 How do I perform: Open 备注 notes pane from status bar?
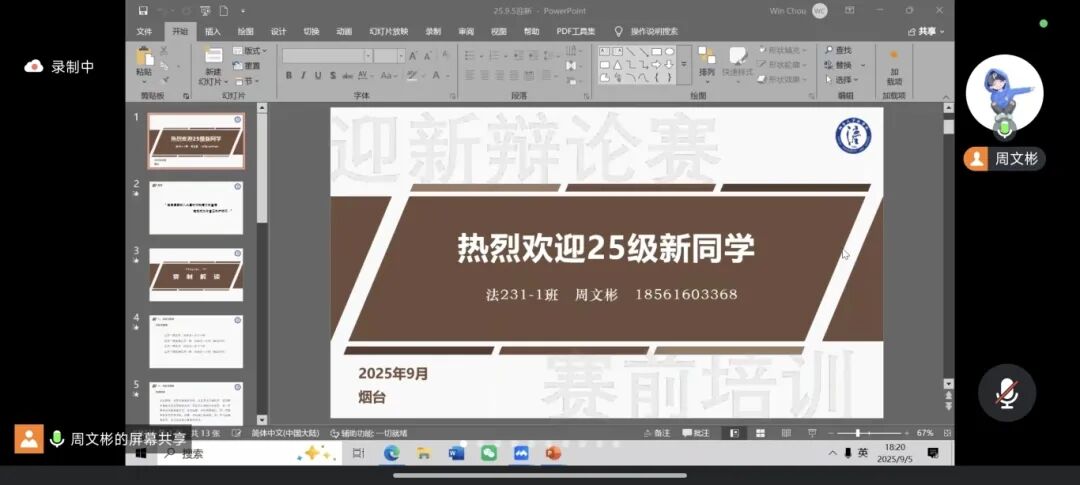[657, 433]
